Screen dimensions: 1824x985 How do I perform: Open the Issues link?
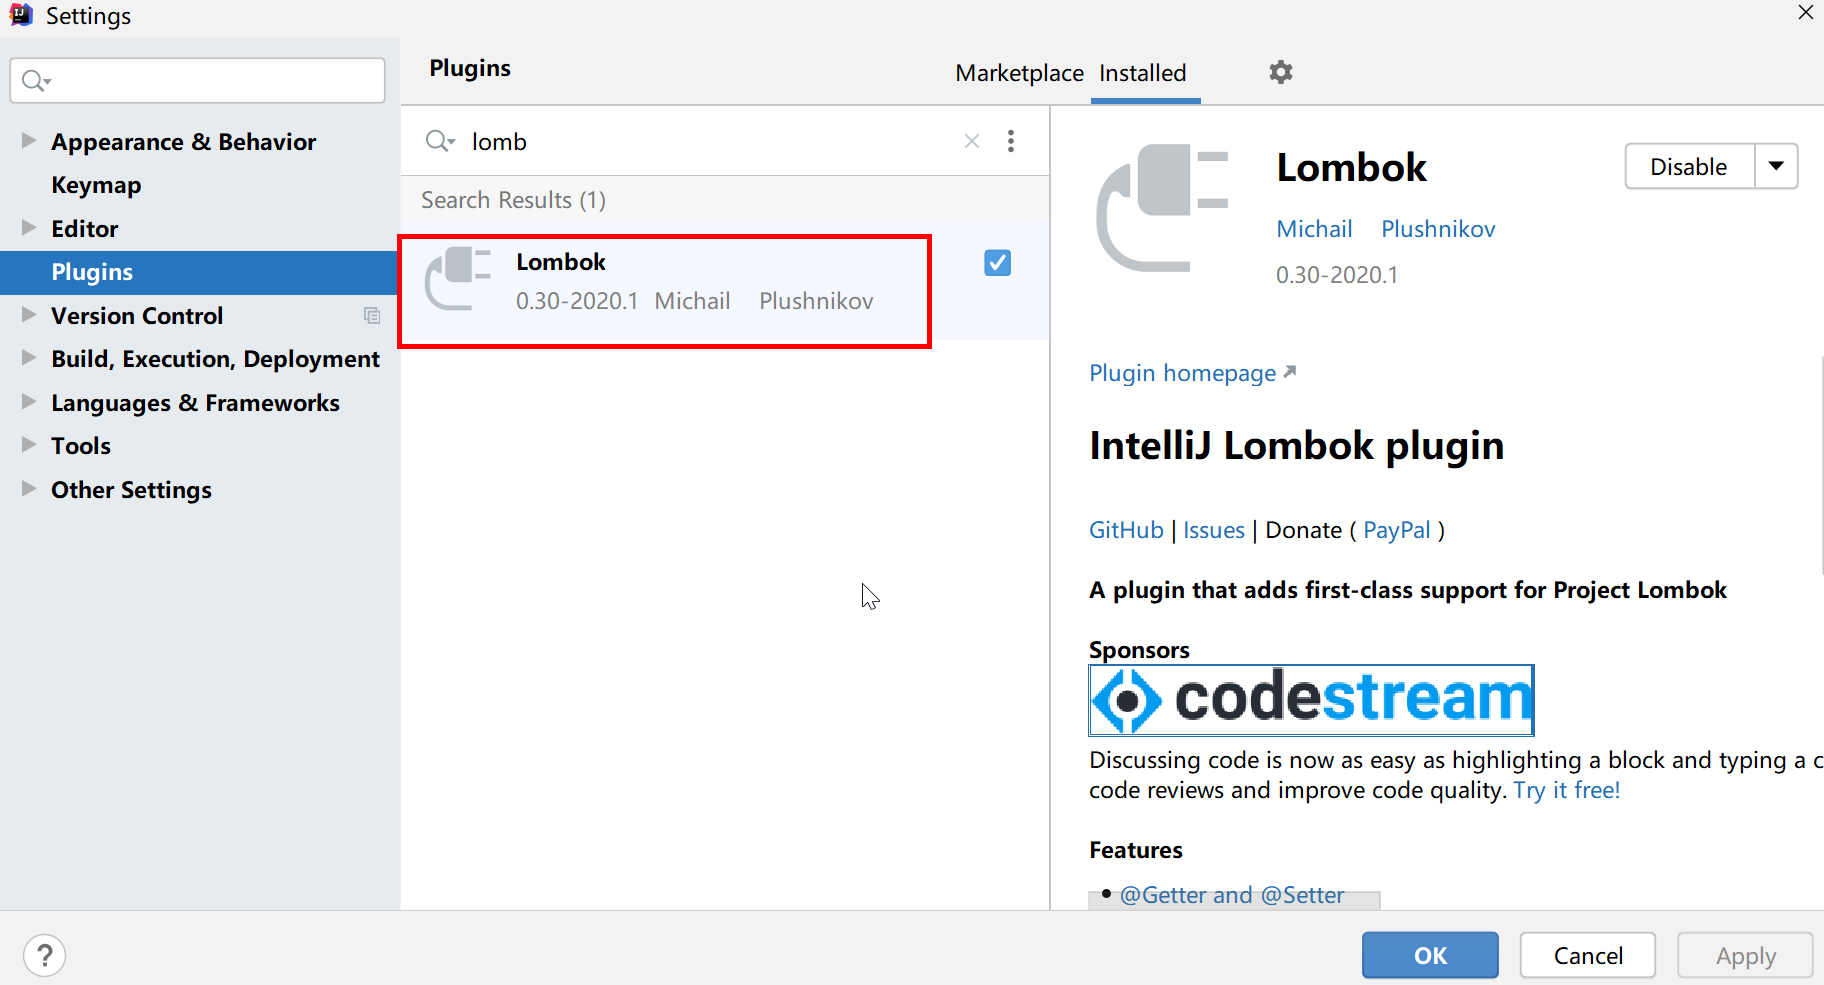(1214, 530)
